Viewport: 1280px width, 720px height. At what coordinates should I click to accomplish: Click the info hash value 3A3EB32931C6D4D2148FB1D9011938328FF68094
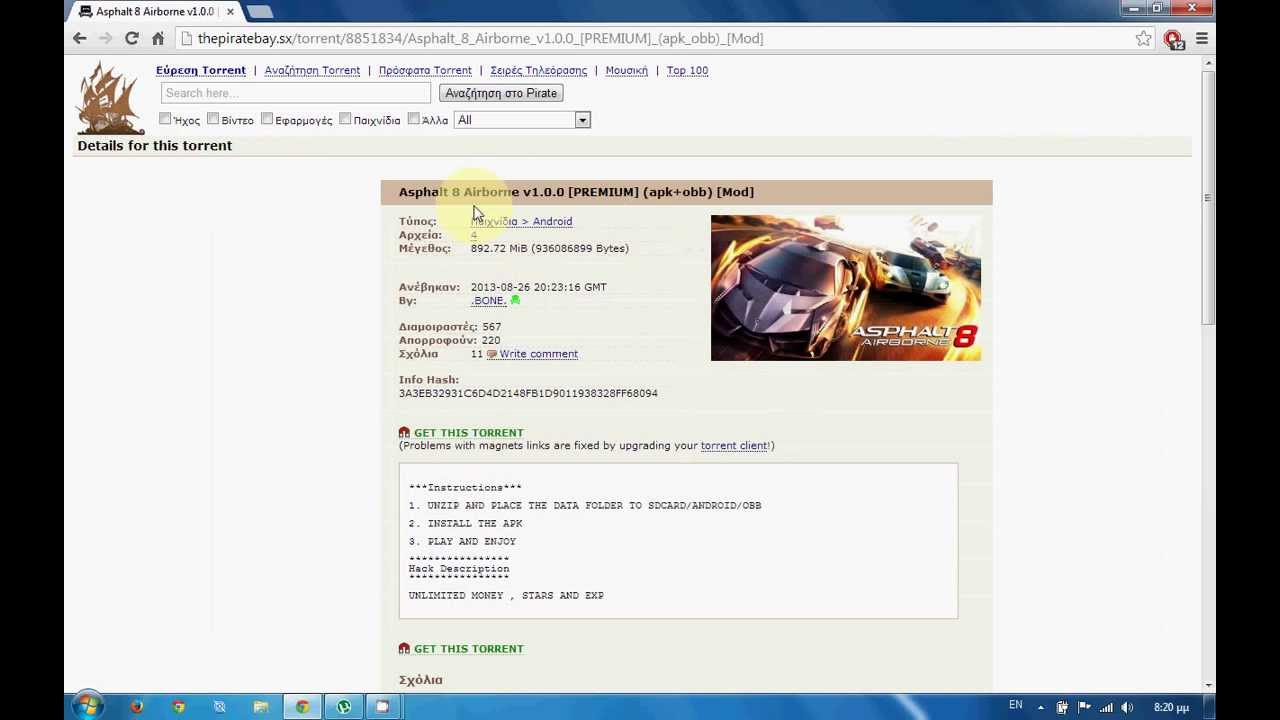coord(528,393)
